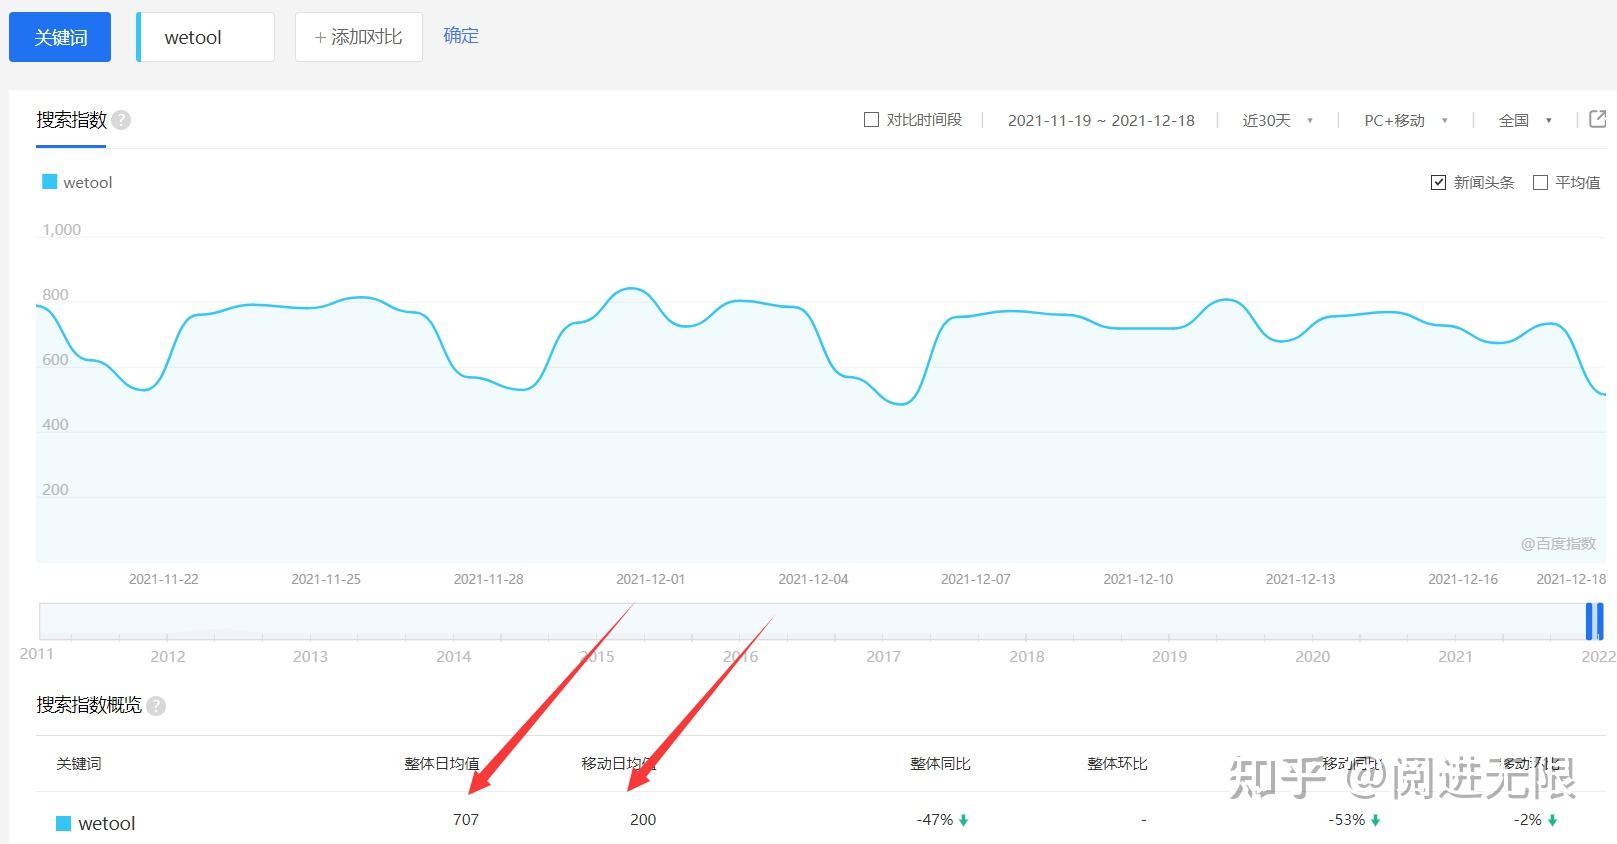Click the 200 mobile daily average value

pyautogui.click(x=643, y=820)
